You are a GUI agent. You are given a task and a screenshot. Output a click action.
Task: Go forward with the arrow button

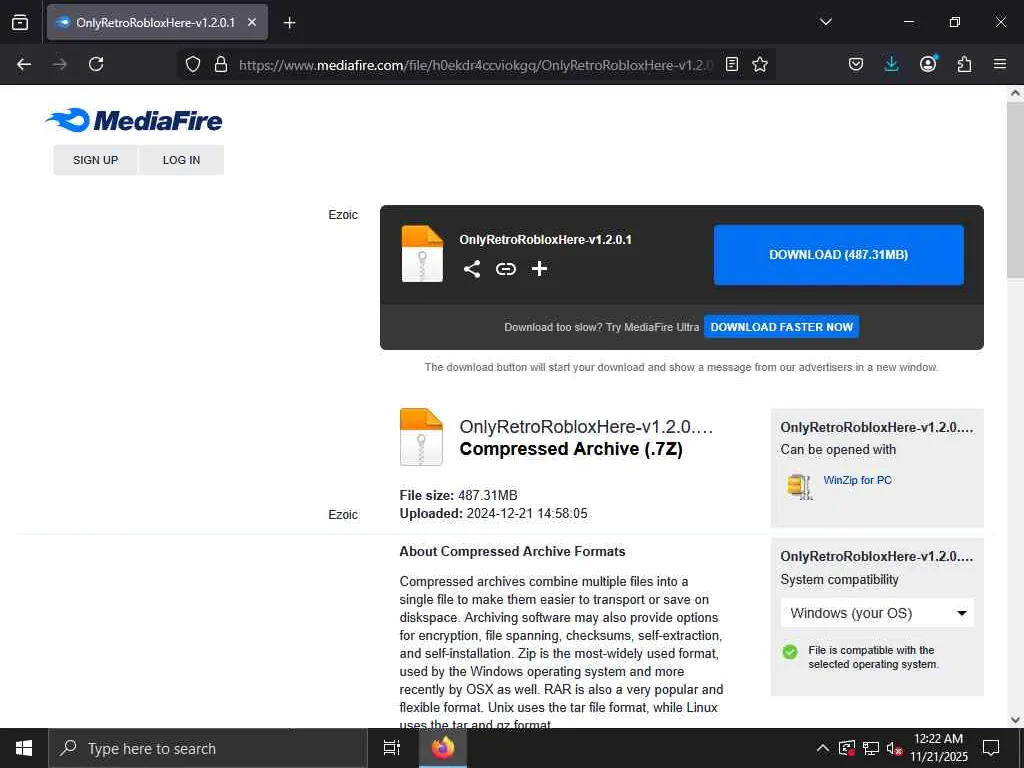coord(59,64)
